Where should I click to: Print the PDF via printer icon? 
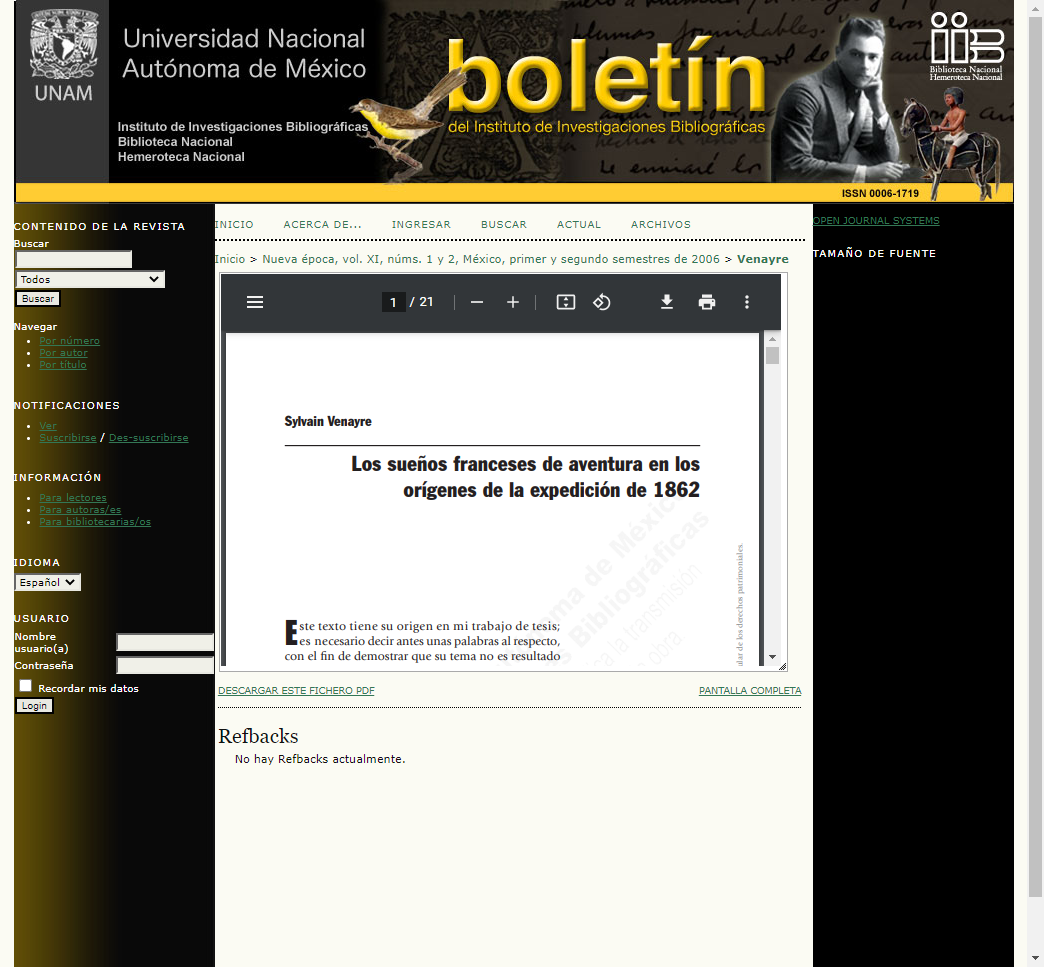[706, 302]
